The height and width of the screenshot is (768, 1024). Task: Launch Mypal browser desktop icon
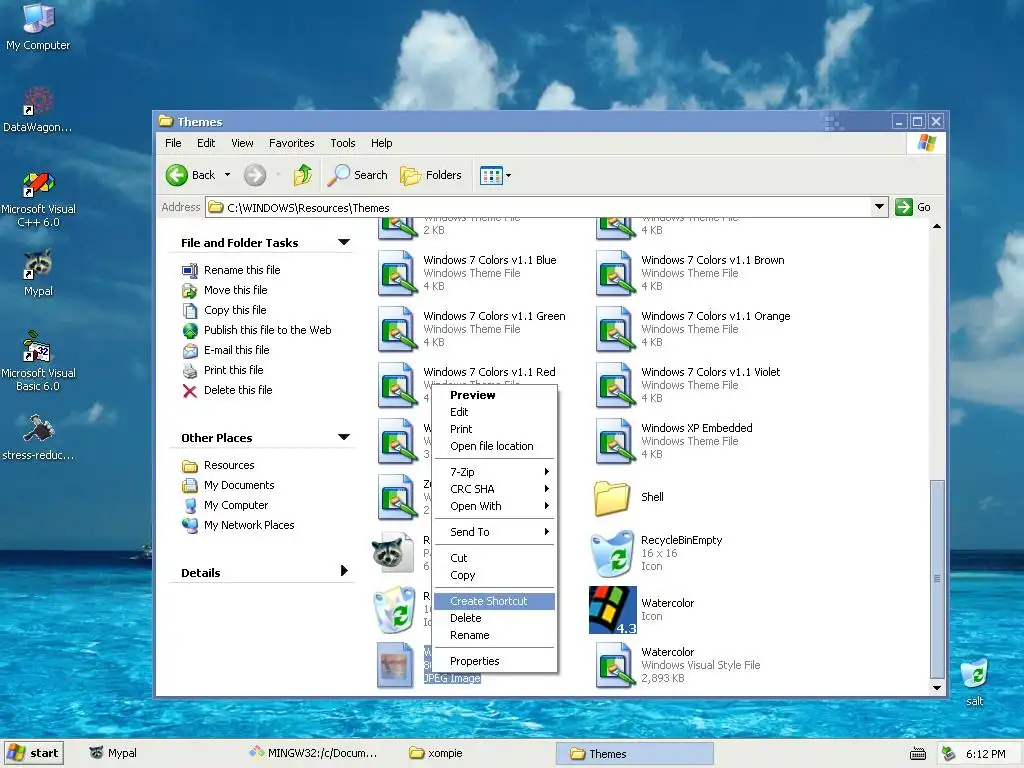[38, 273]
